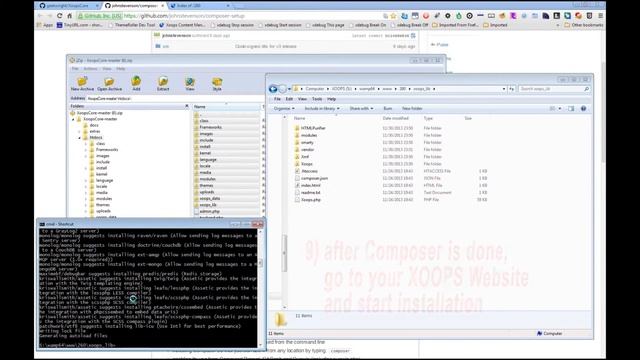Click the Add icon in the zip toolbar

pyautogui.click(x=136, y=81)
